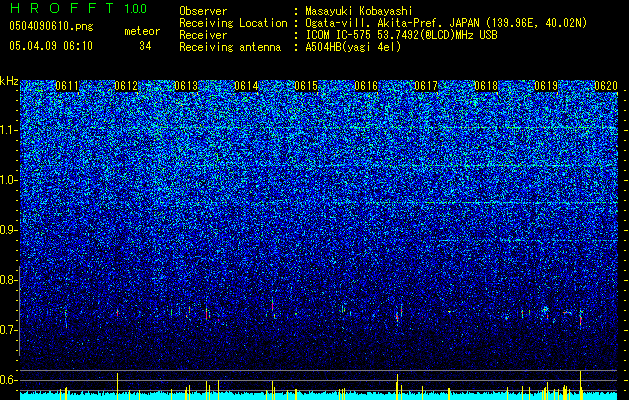Screen dimensions: 629x400
Task: Click the 0.7 frequency axis label
Action: (9, 330)
